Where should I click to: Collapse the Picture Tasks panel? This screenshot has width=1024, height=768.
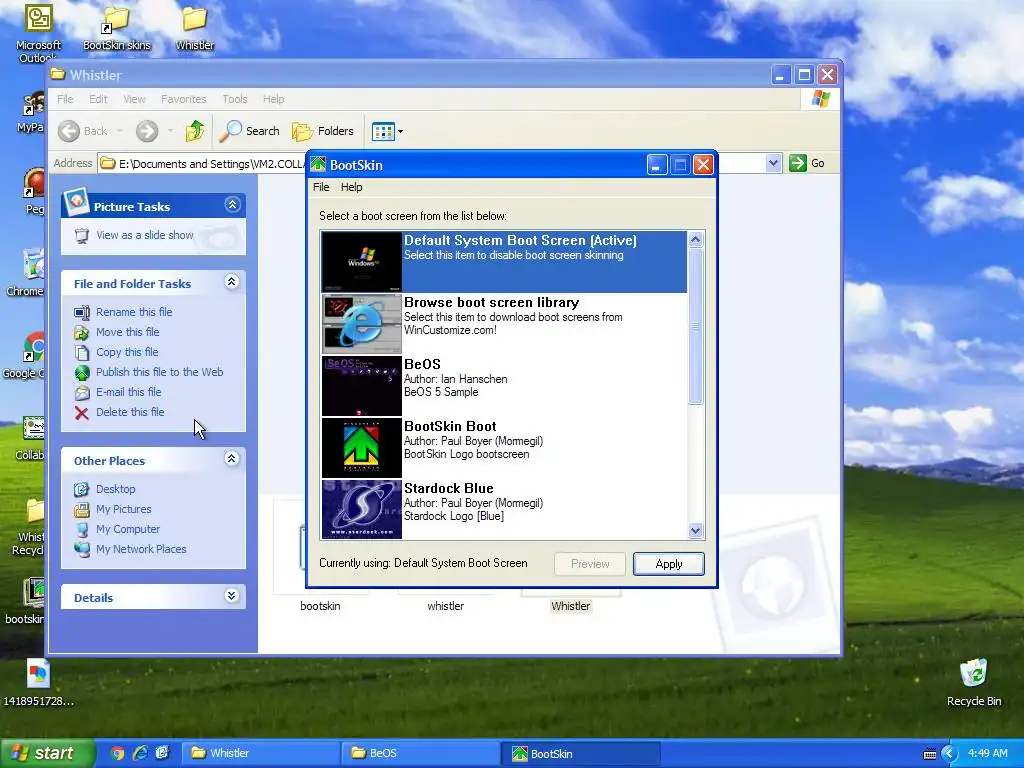point(232,205)
